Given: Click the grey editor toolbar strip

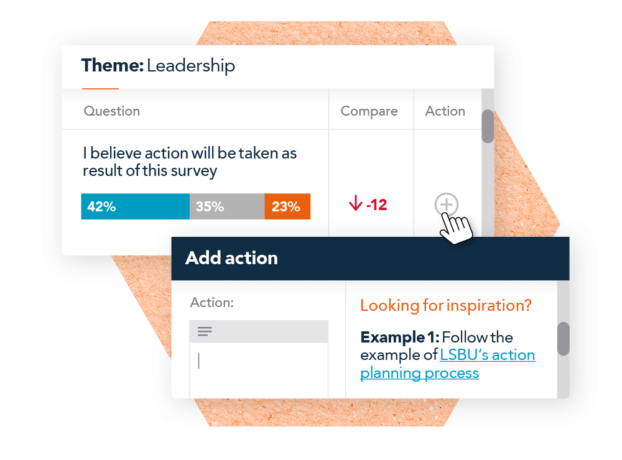Looking at the screenshot, I should click(x=259, y=332).
